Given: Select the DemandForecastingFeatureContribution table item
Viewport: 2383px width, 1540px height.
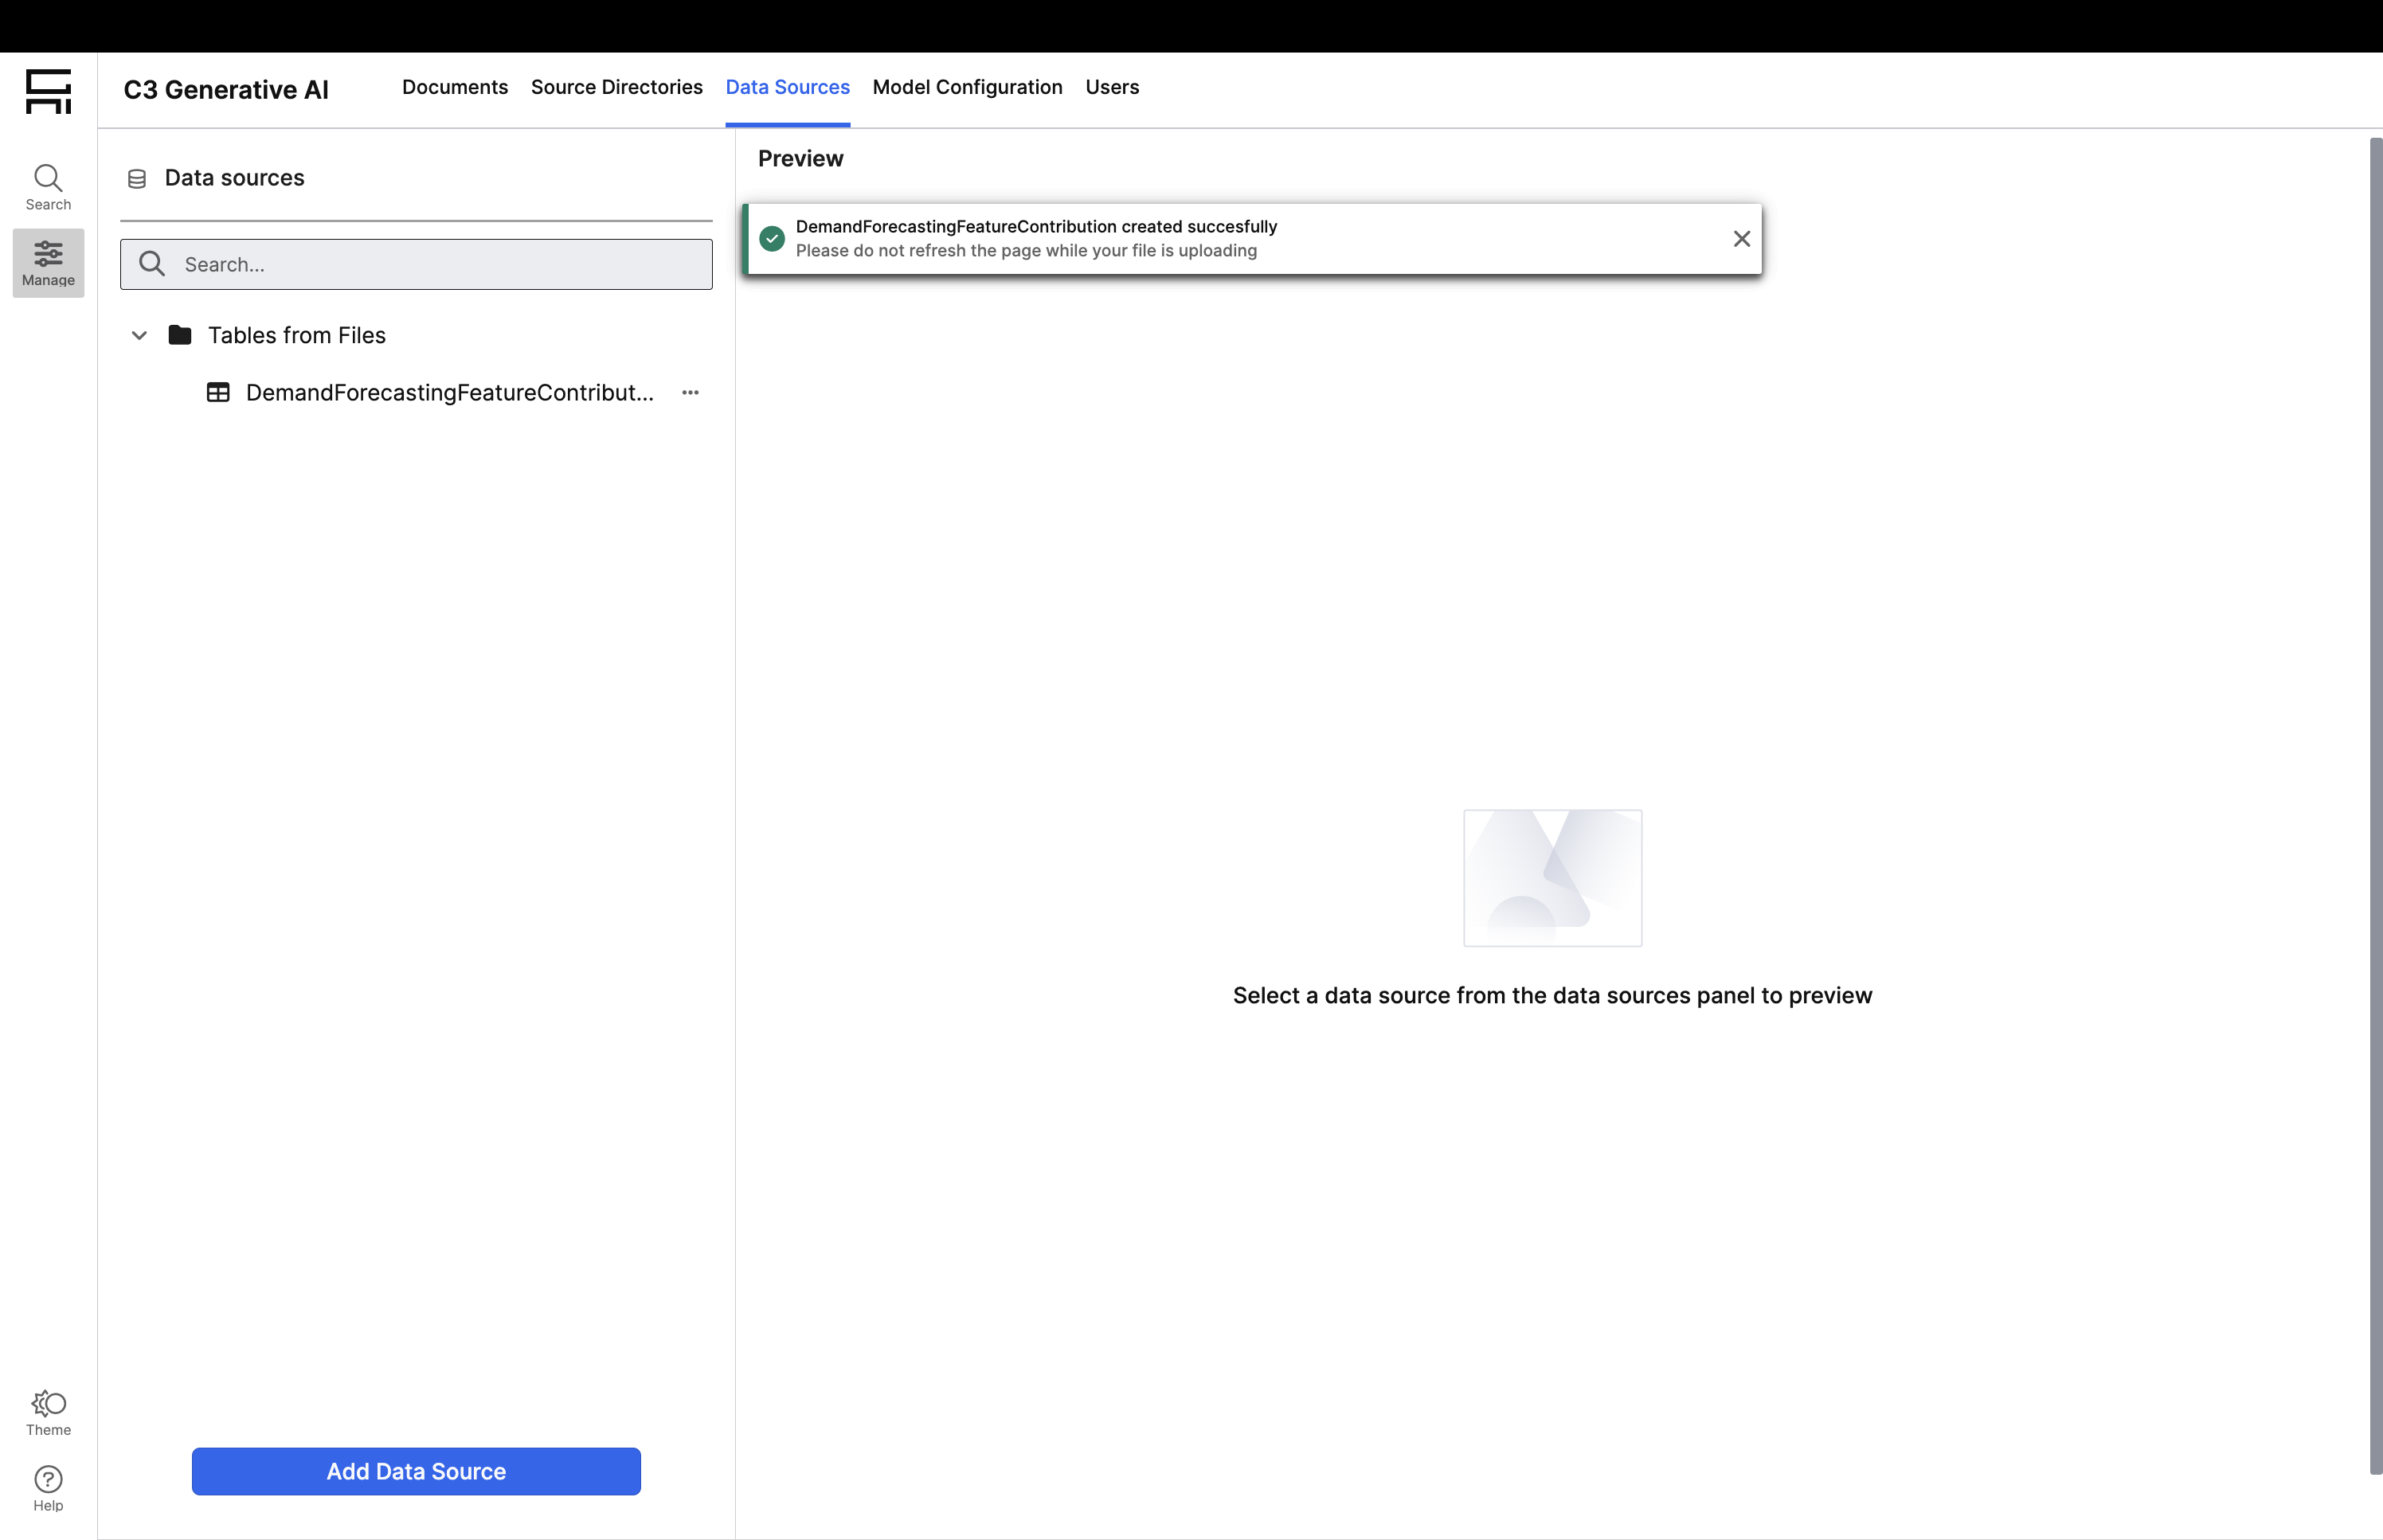Looking at the screenshot, I should coord(449,393).
